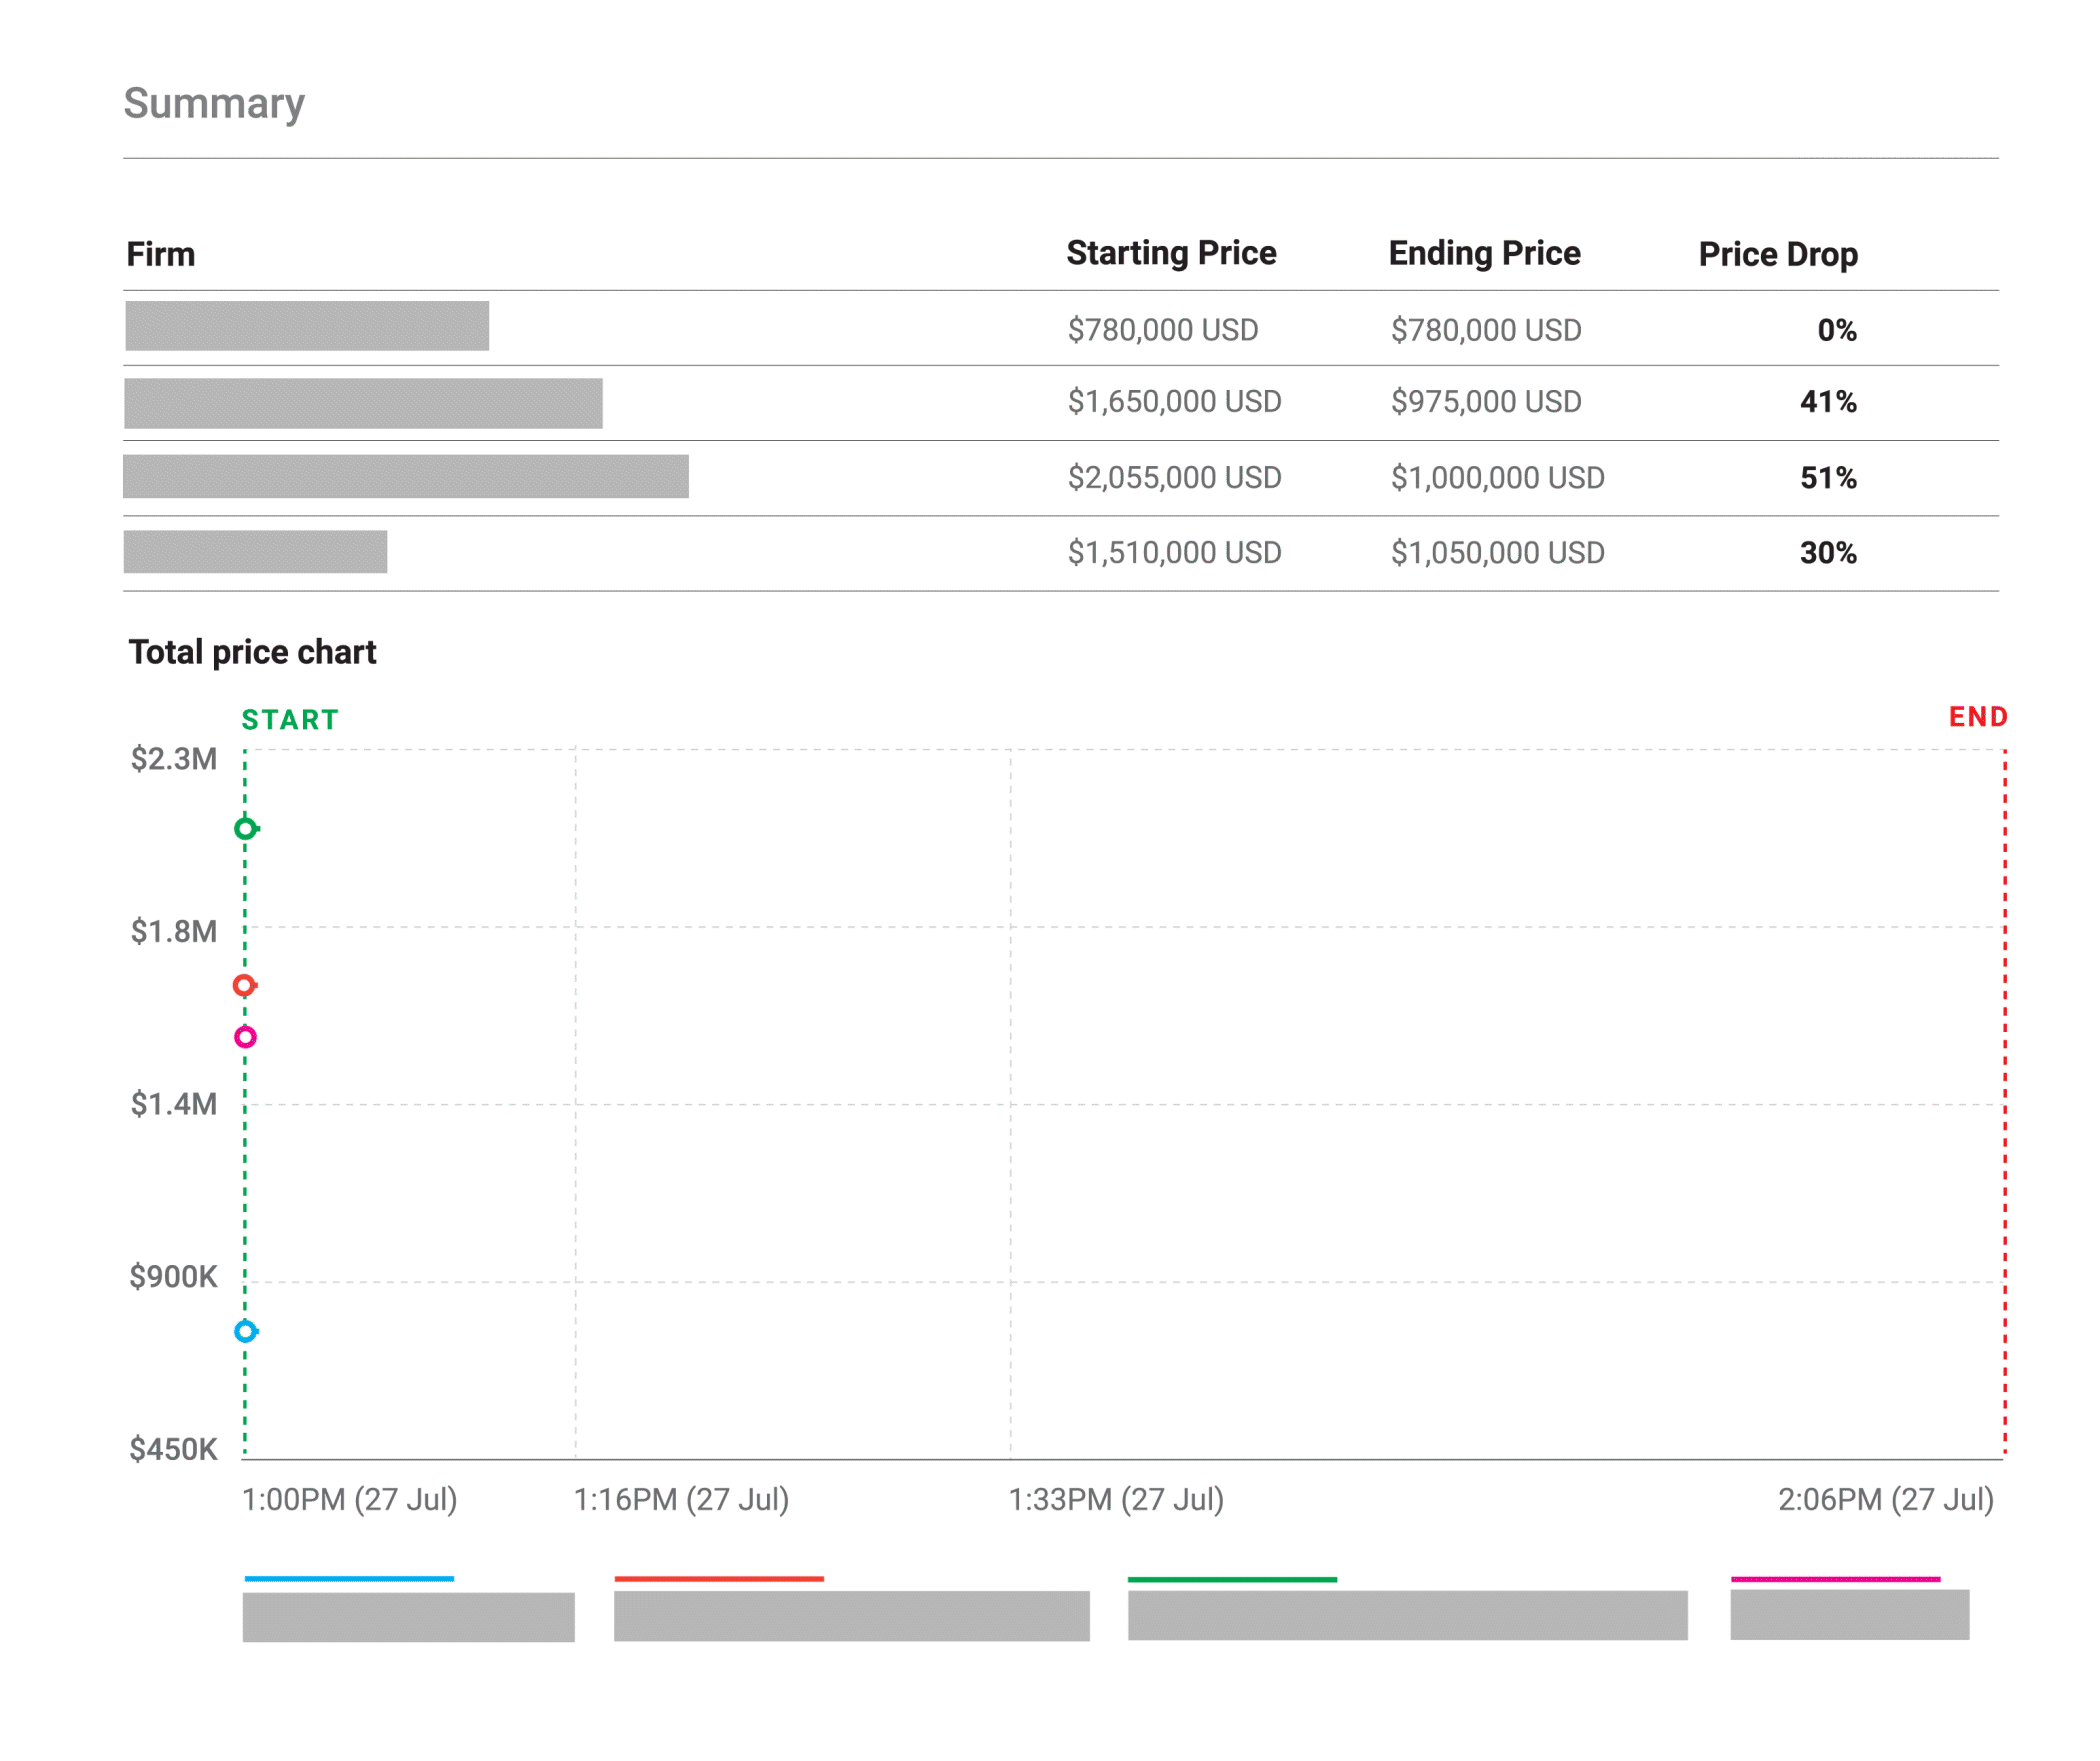Click the $2,055,000 USD starting price

(x=1175, y=478)
